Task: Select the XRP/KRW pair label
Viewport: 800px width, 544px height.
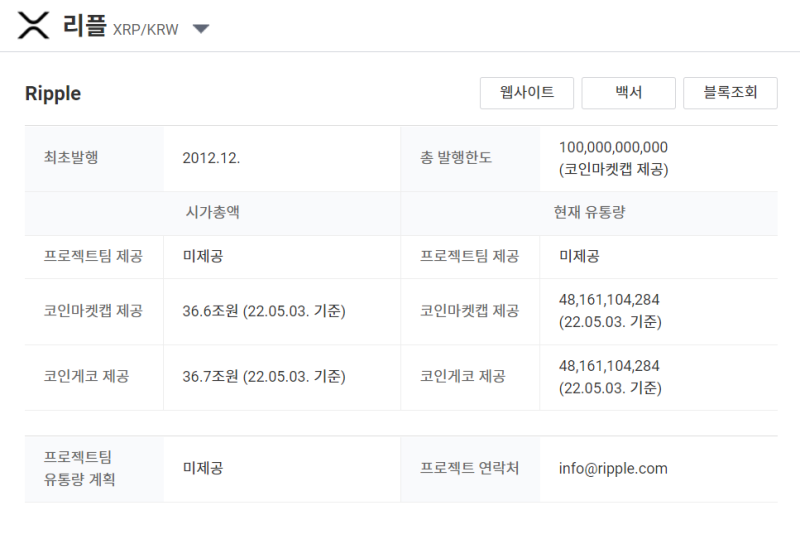Action: (145, 30)
